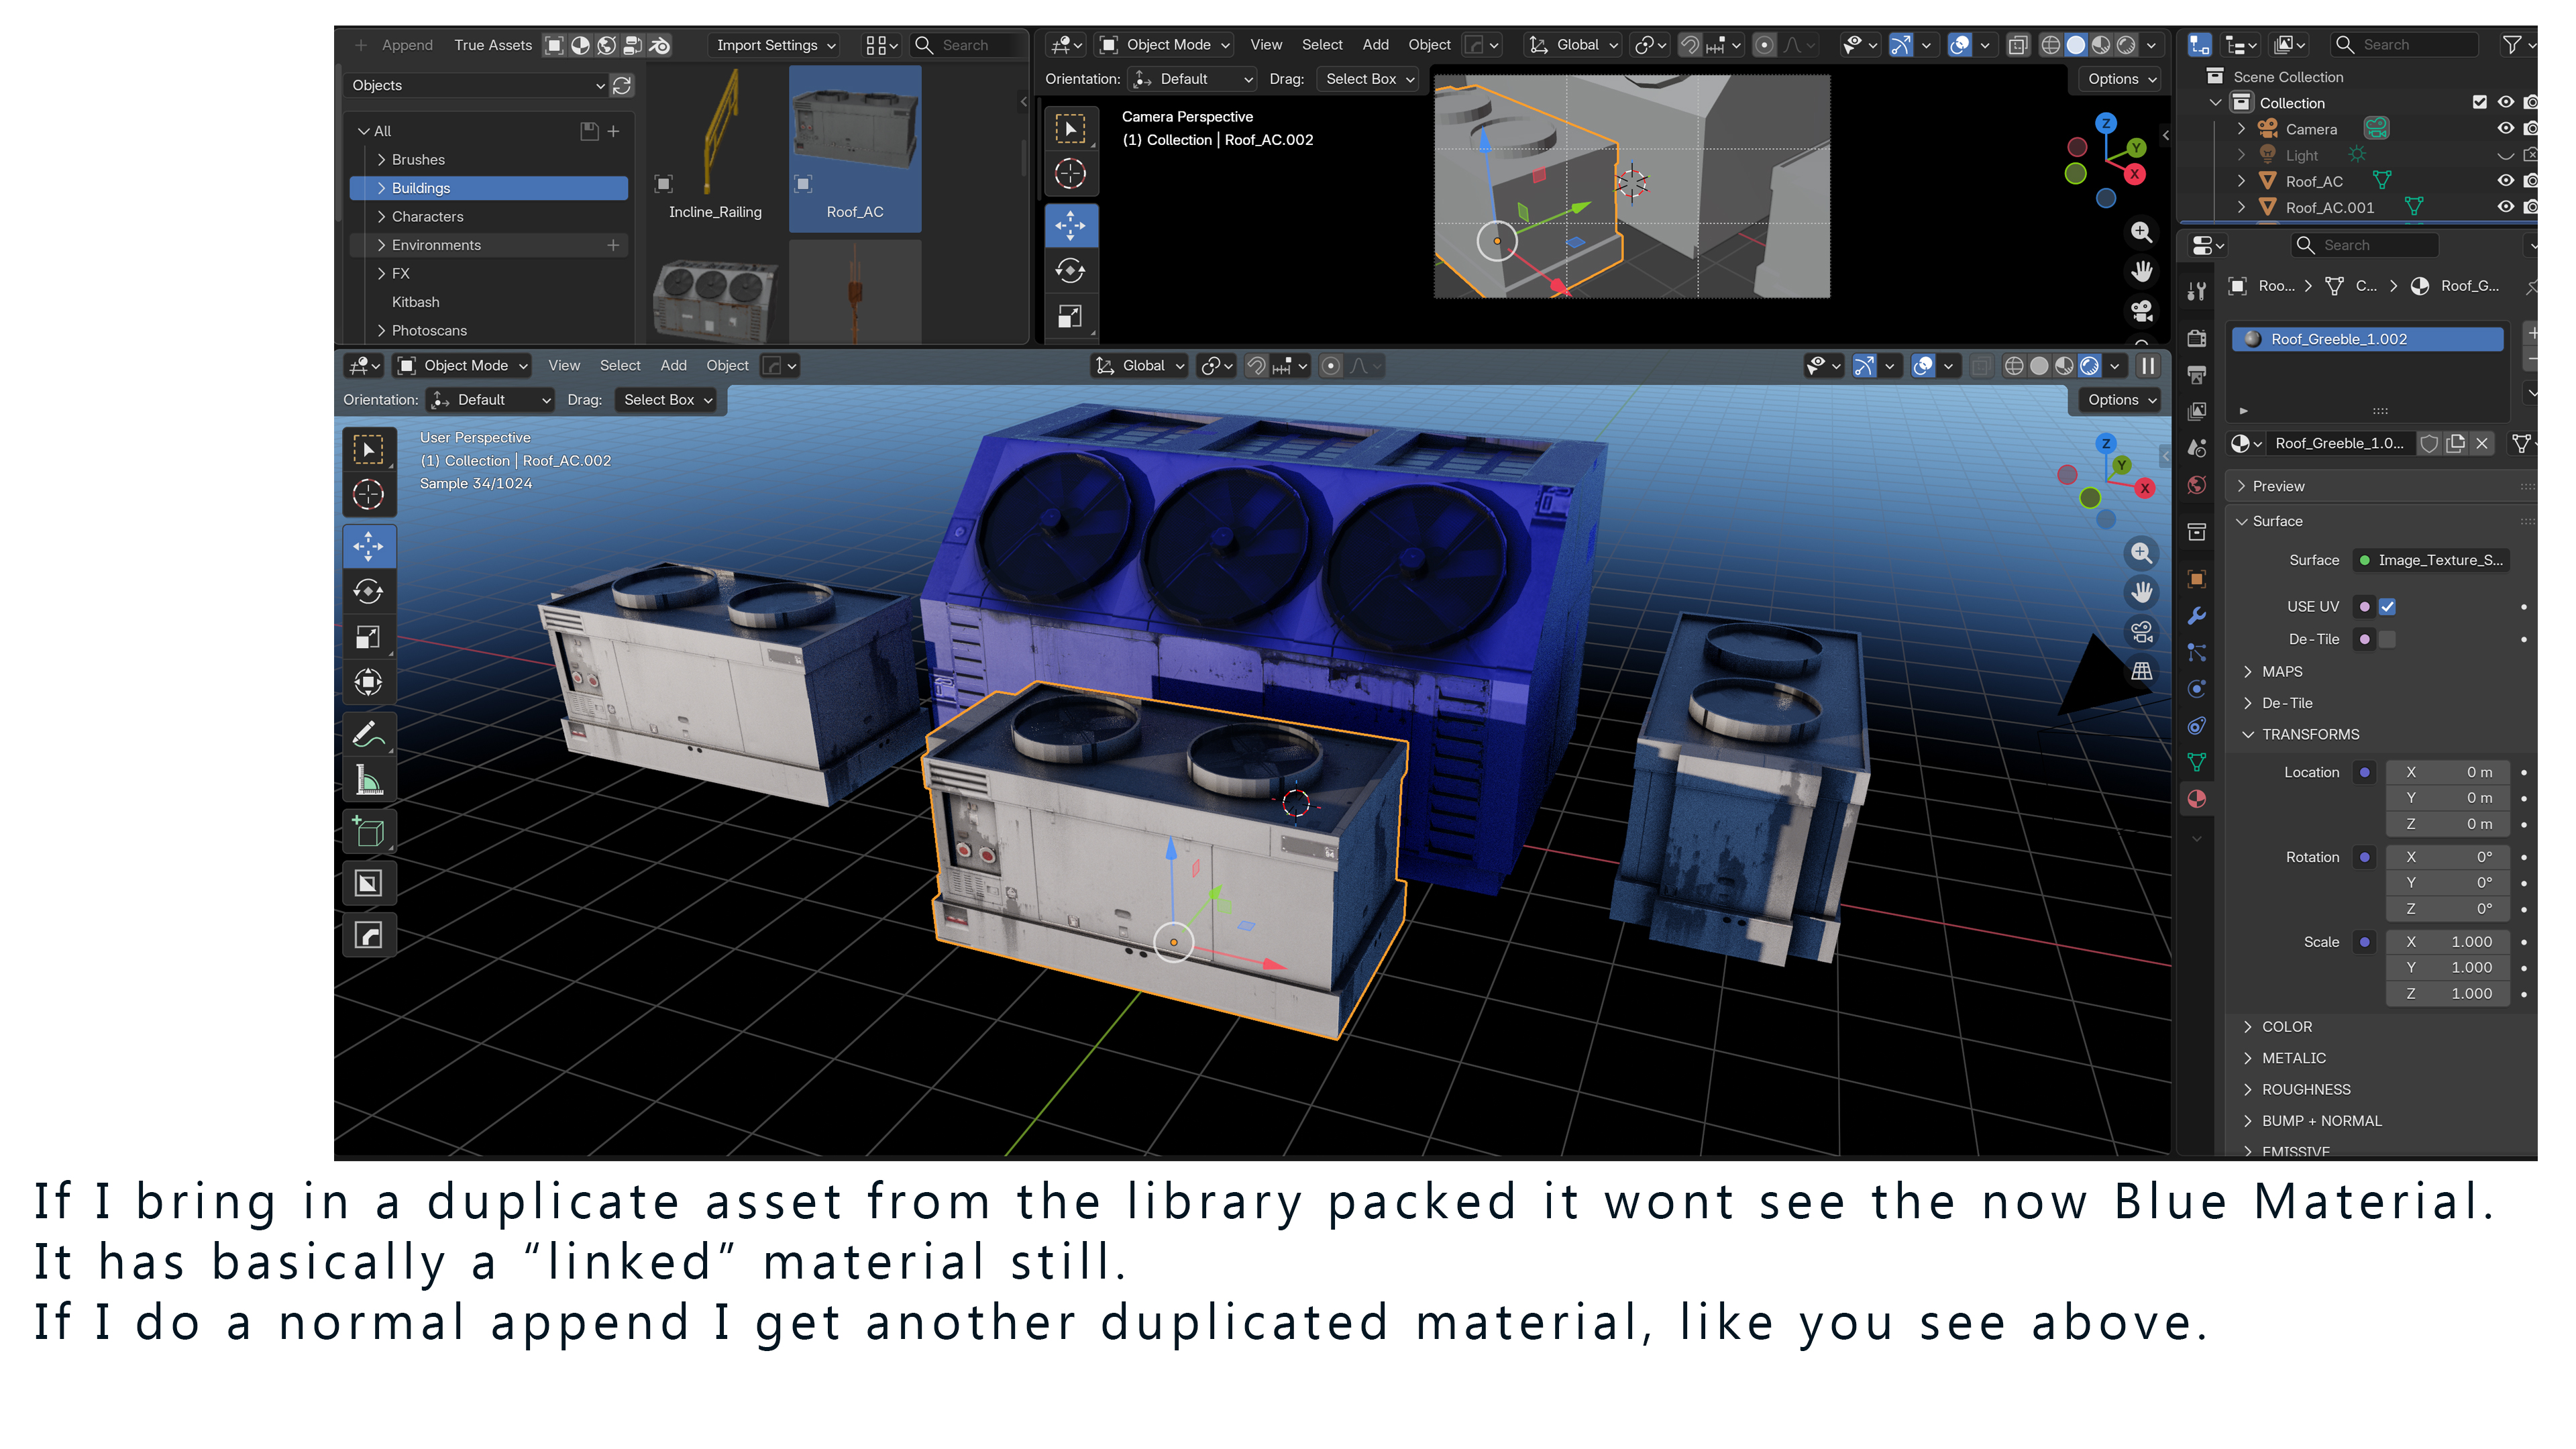Click the asset browser refresh library icon
The image size is (2576, 1449).
(x=622, y=85)
